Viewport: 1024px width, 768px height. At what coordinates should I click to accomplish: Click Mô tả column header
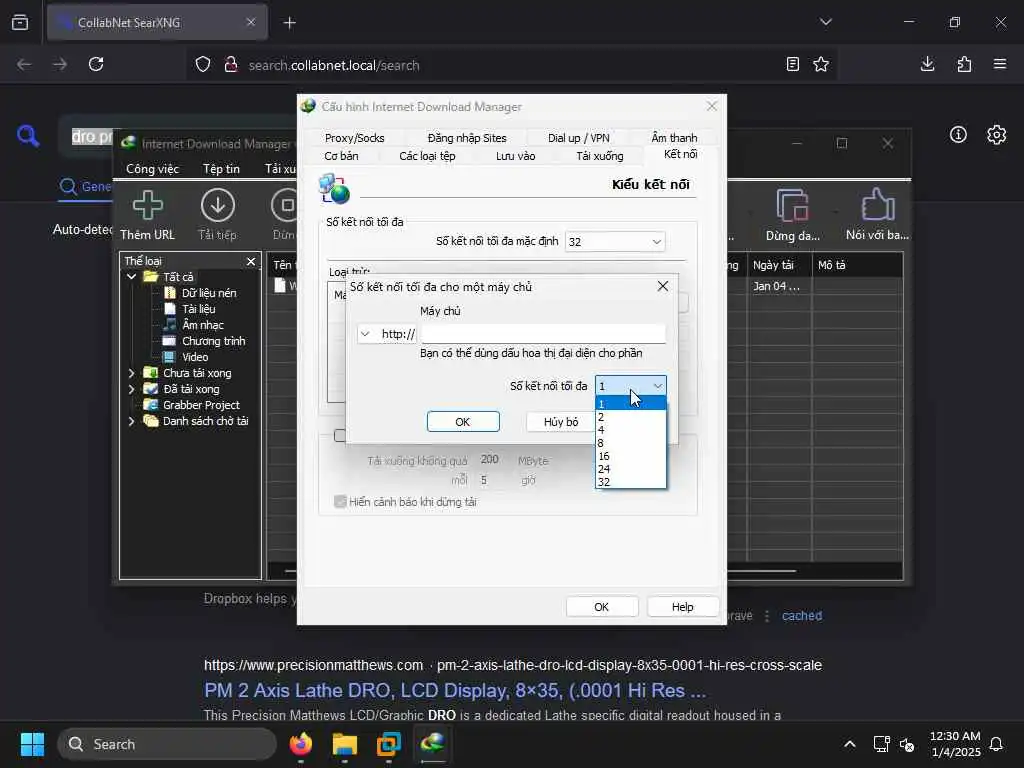click(857, 264)
